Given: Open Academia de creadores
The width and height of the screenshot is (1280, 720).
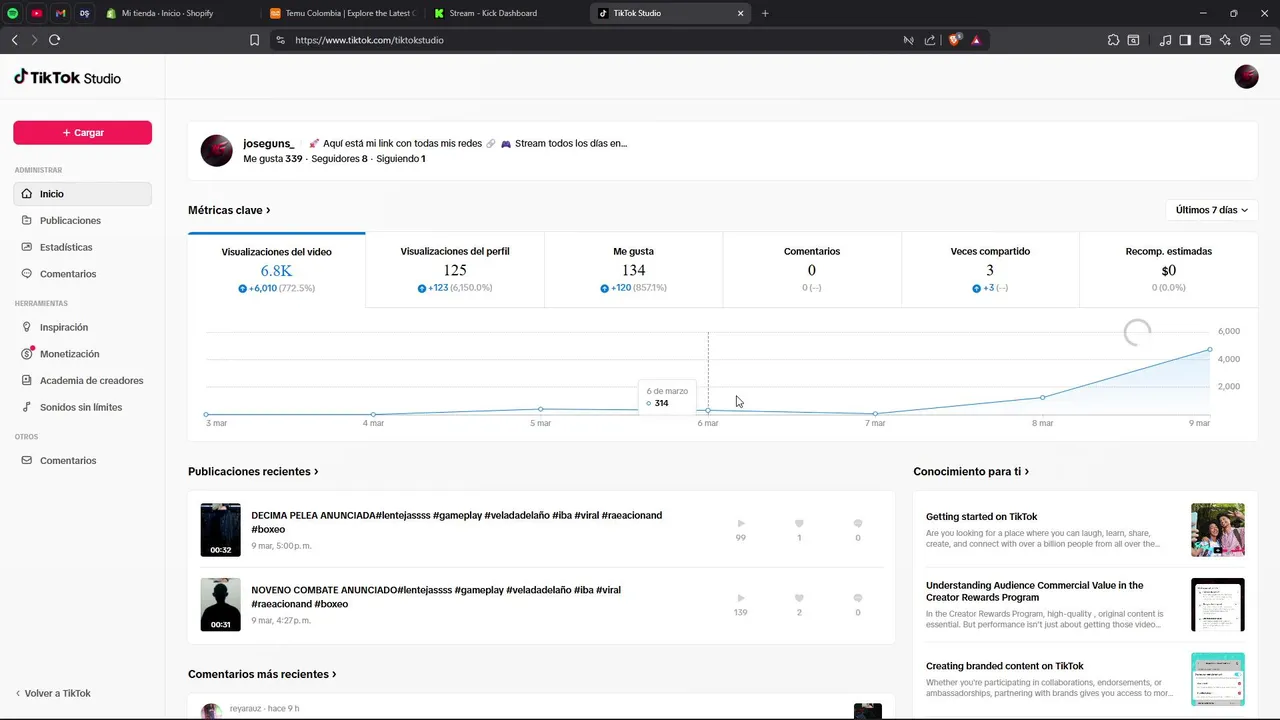Looking at the screenshot, I should [82, 380].
